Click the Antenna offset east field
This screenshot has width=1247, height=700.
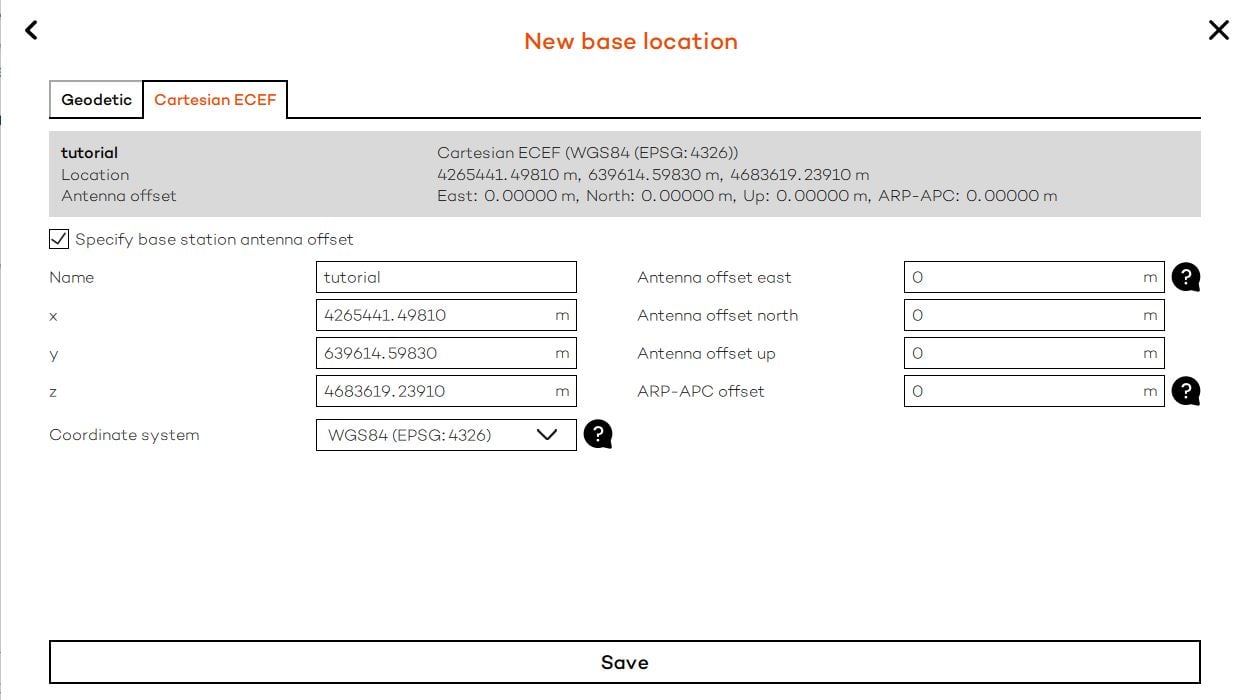click(1024, 277)
